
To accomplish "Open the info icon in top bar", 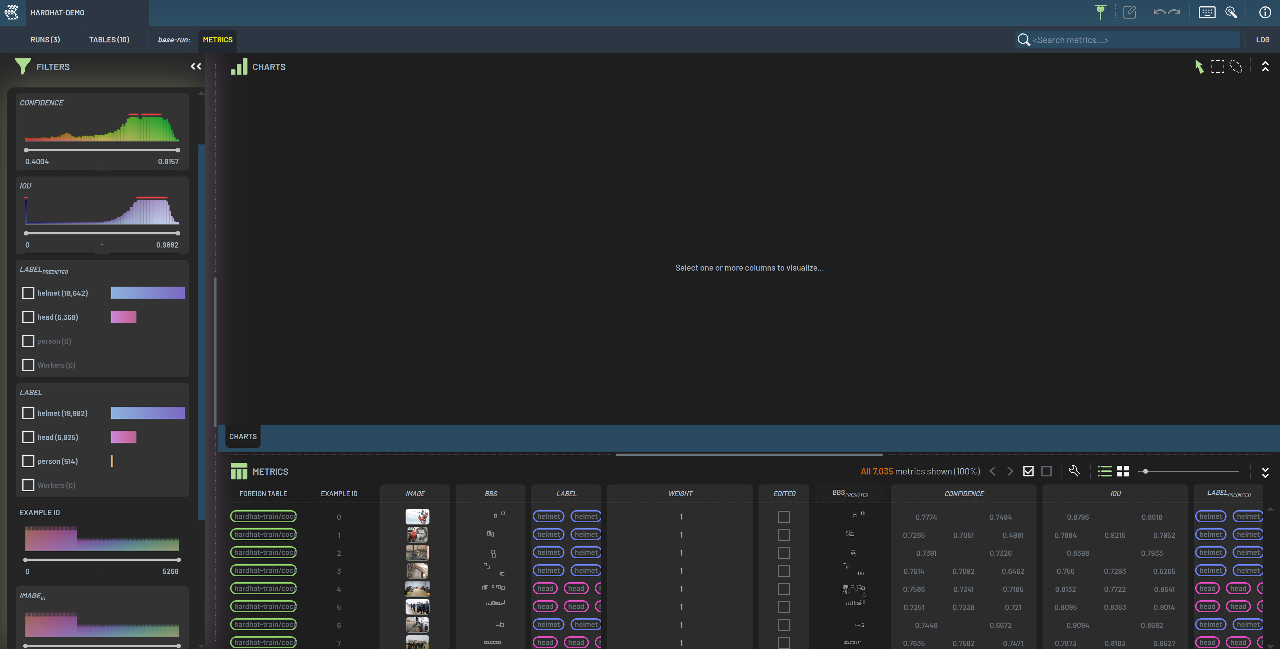I will (x=1264, y=12).
